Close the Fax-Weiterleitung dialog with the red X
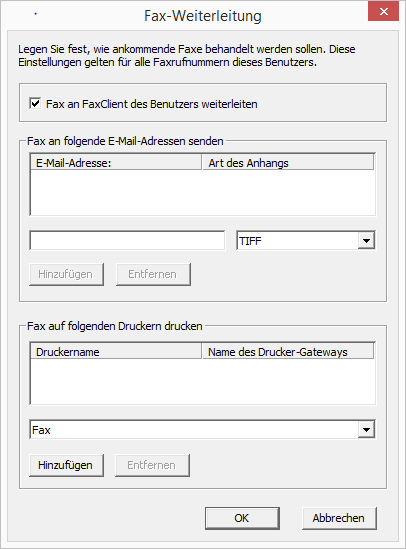The width and height of the screenshot is (406, 549). click(x=383, y=12)
